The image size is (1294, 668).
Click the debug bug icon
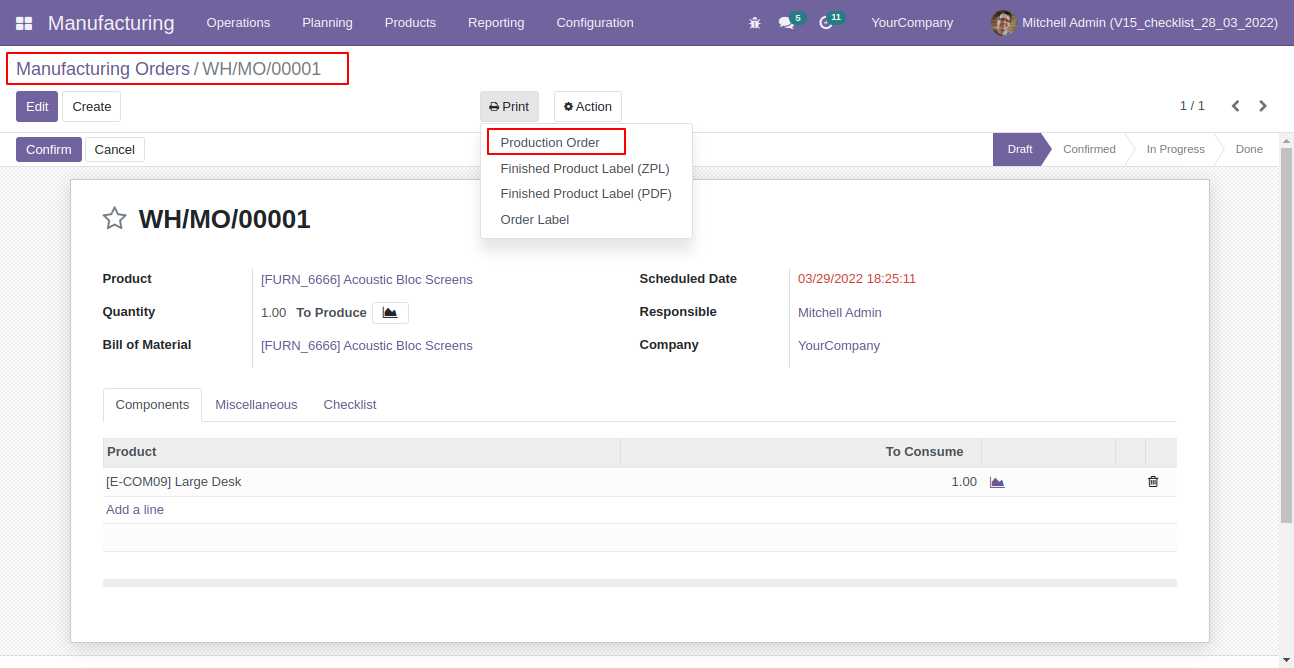click(755, 23)
